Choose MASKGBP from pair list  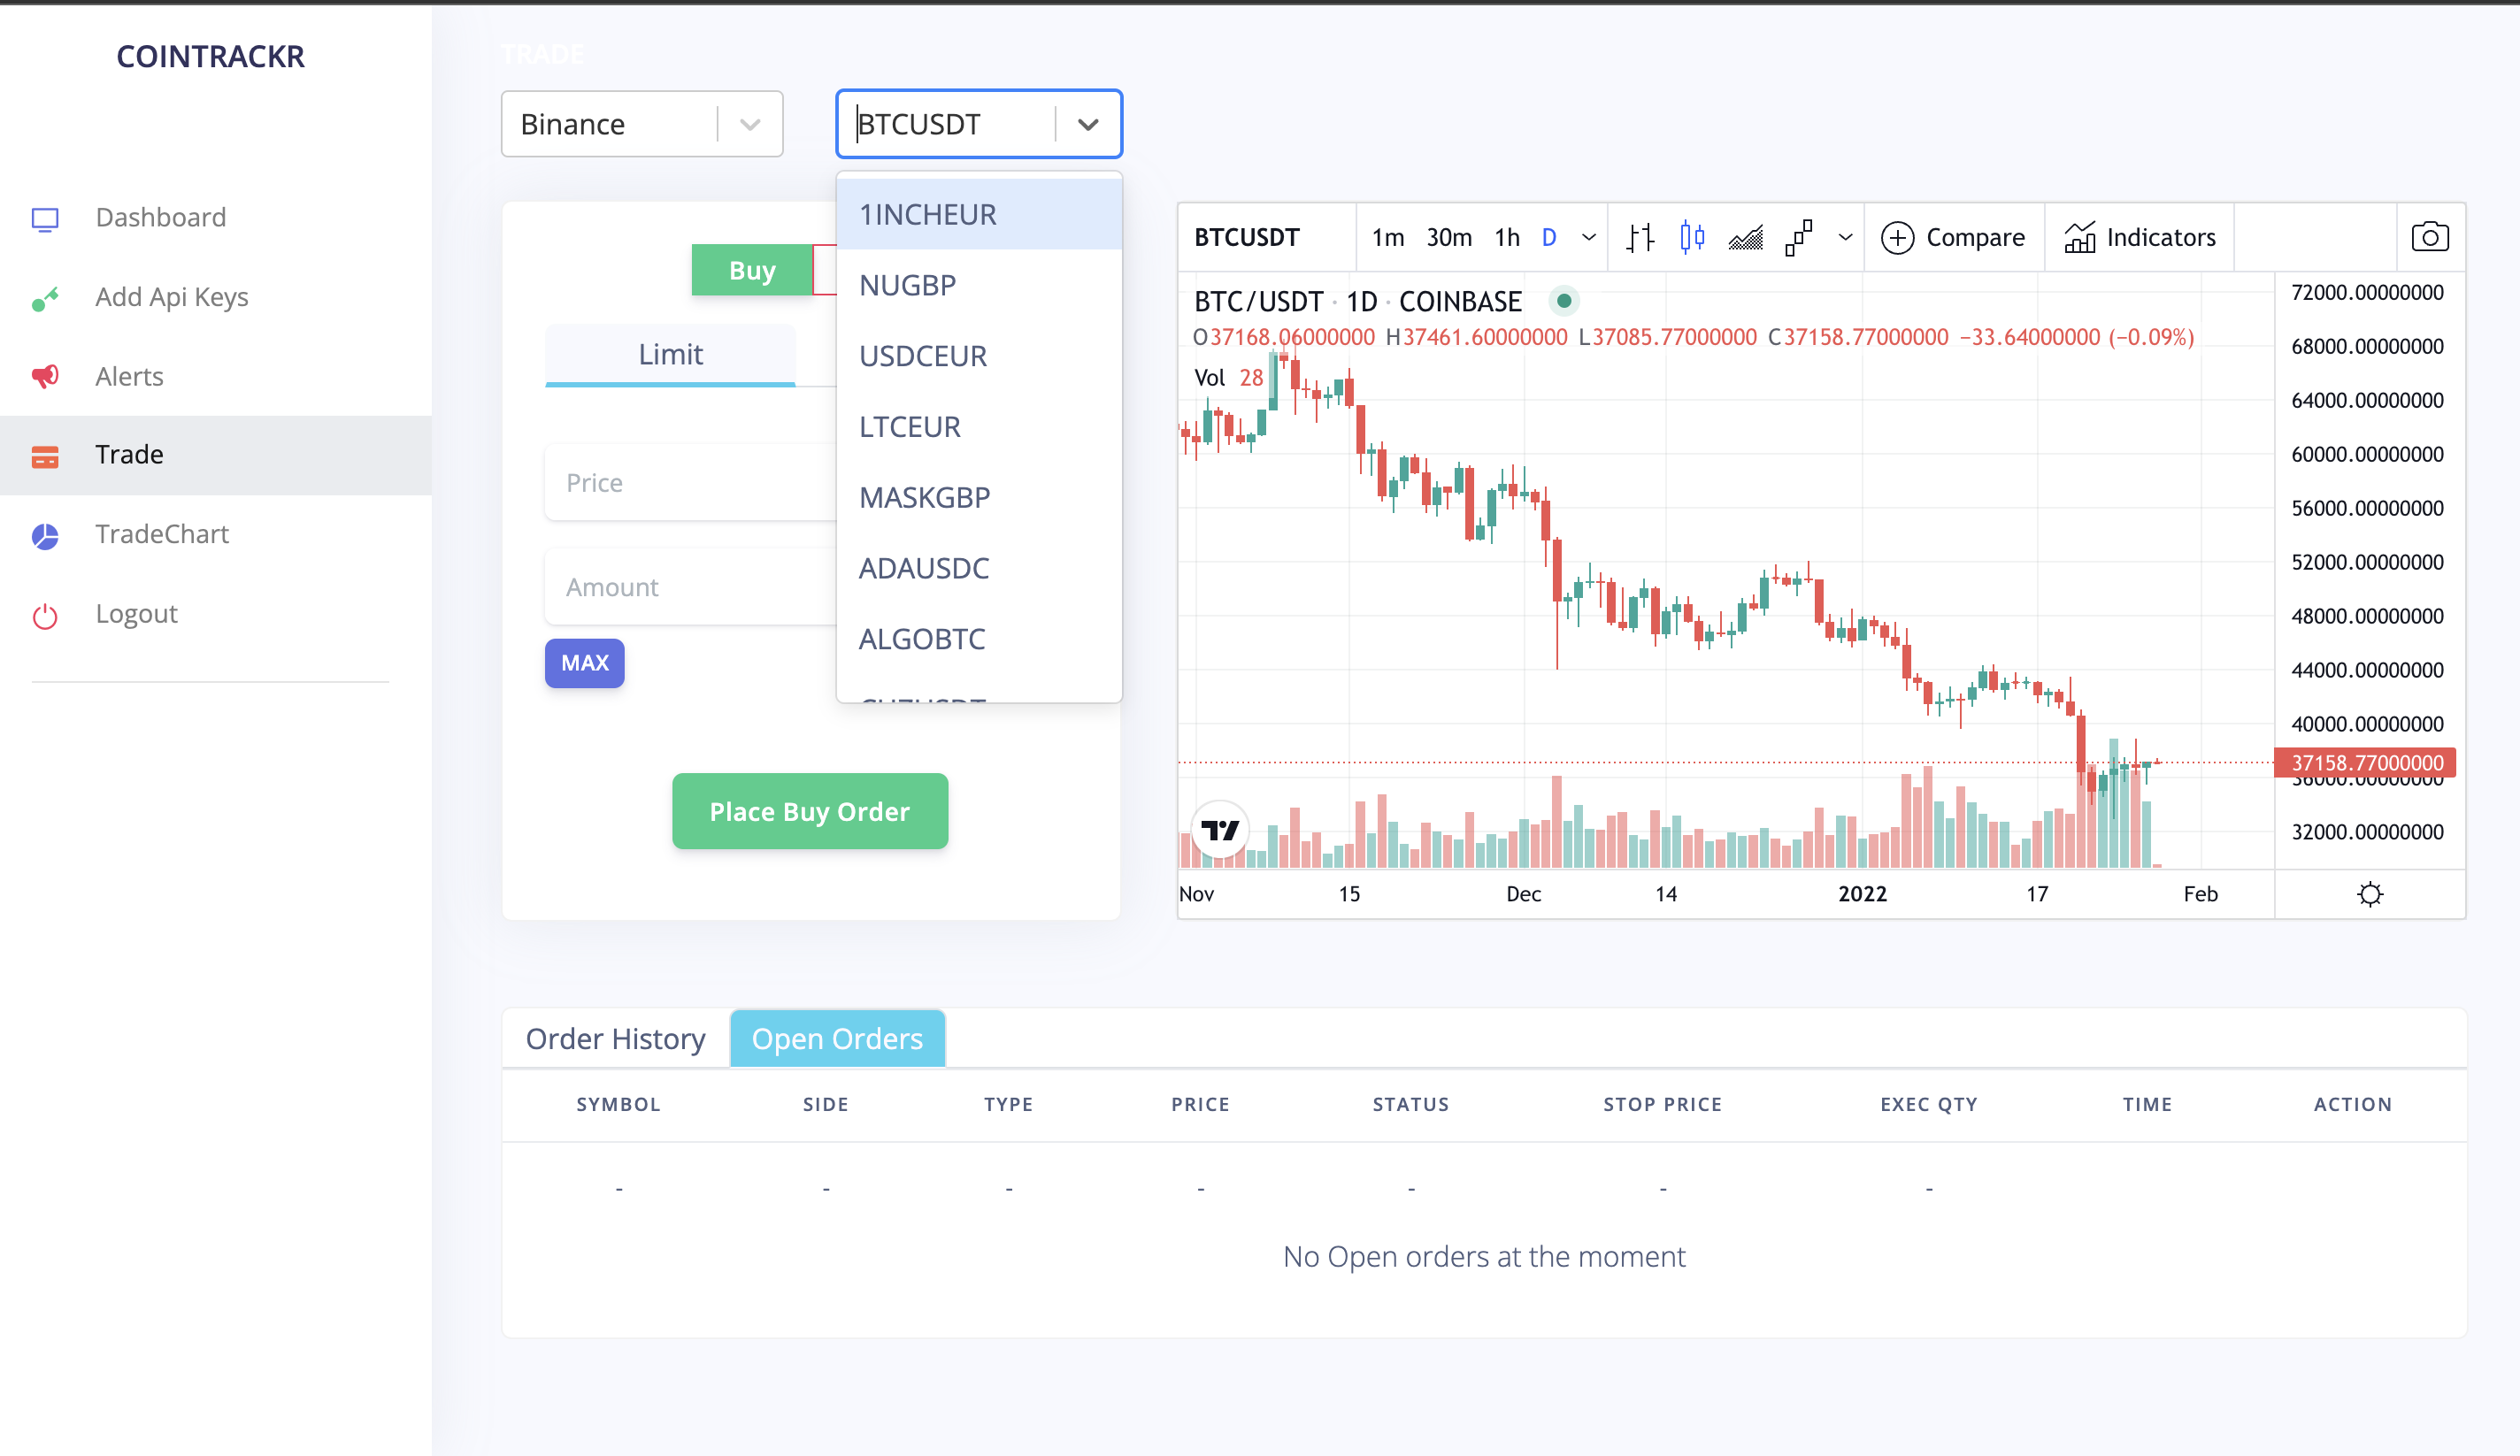click(x=979, y=497)
